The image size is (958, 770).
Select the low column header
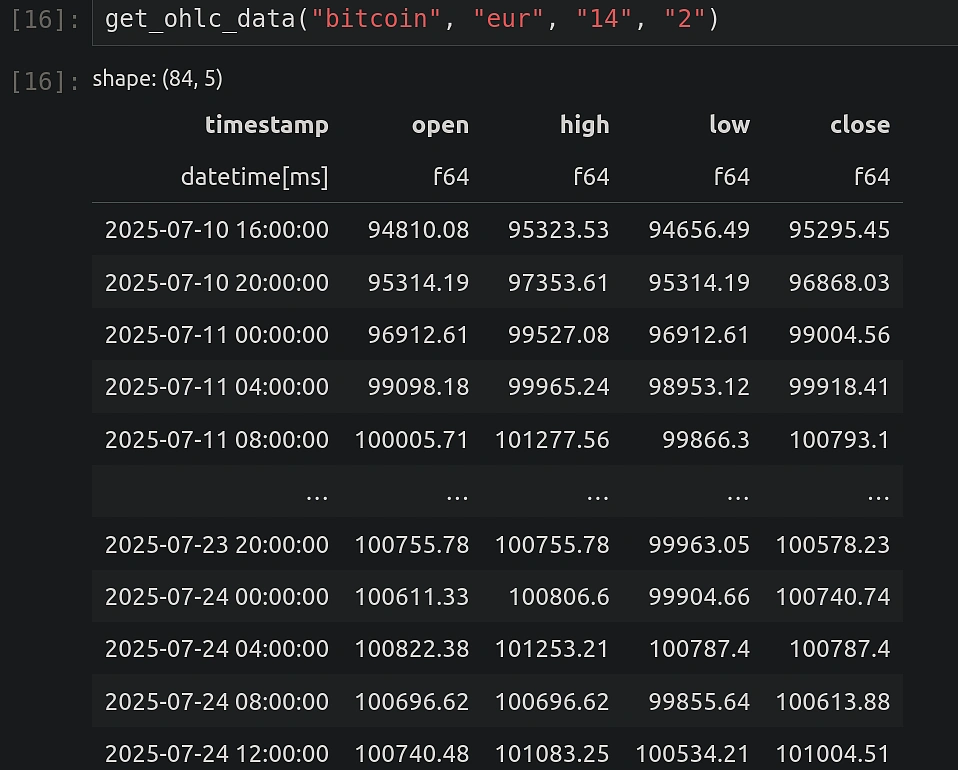(x=729, y=125)
